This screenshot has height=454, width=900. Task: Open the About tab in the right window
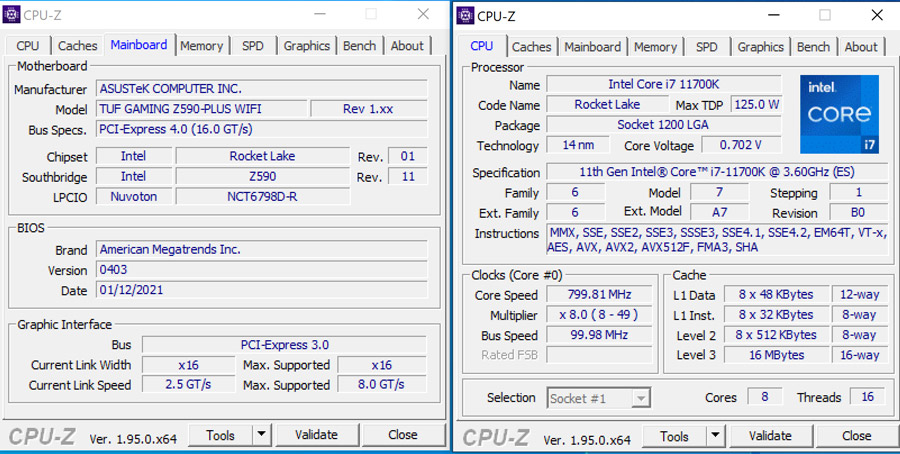pos(861,47)
